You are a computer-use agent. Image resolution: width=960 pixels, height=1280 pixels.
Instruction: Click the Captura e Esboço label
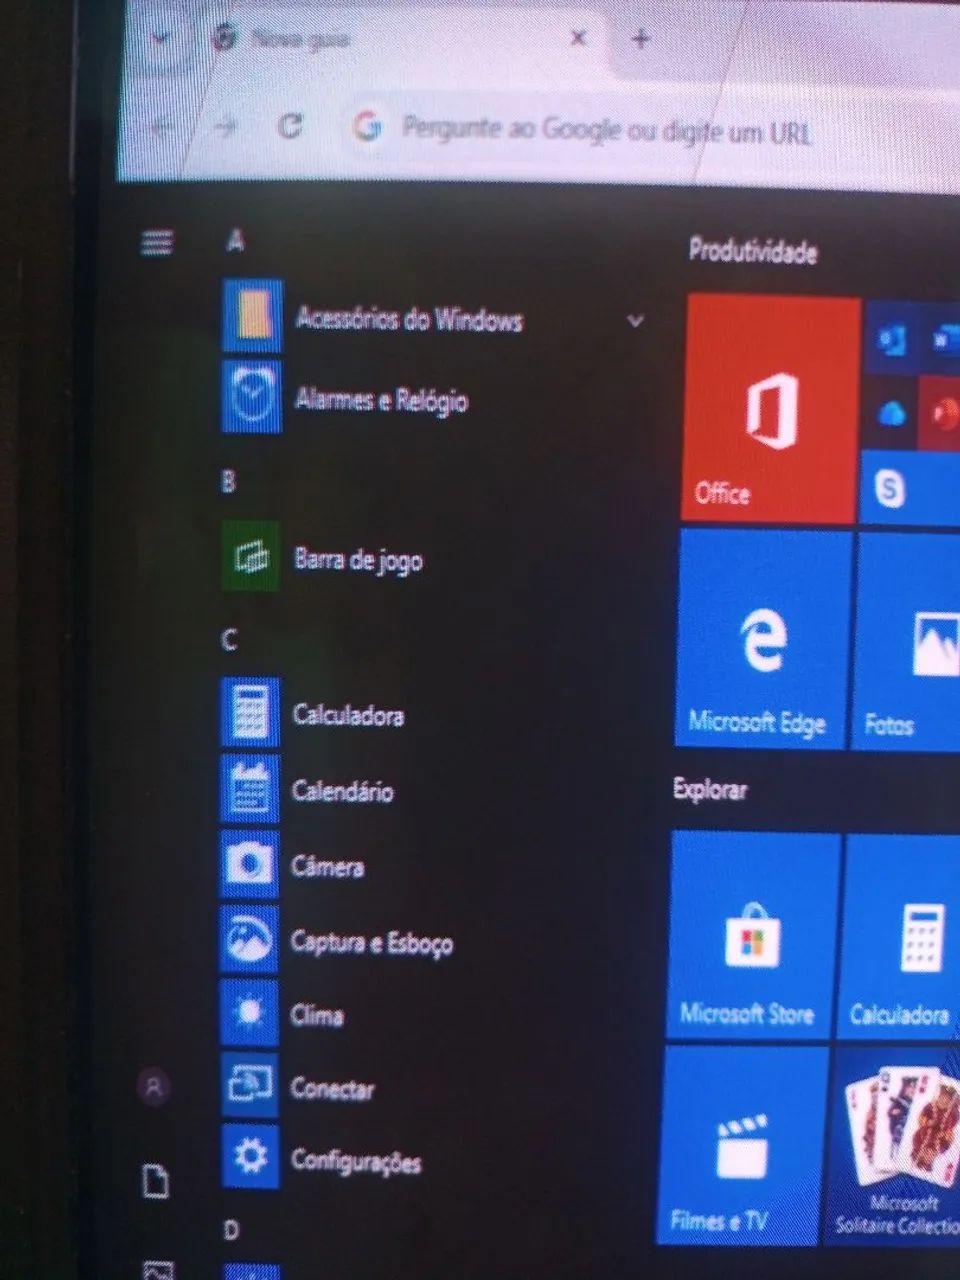[x=372, y=942]
